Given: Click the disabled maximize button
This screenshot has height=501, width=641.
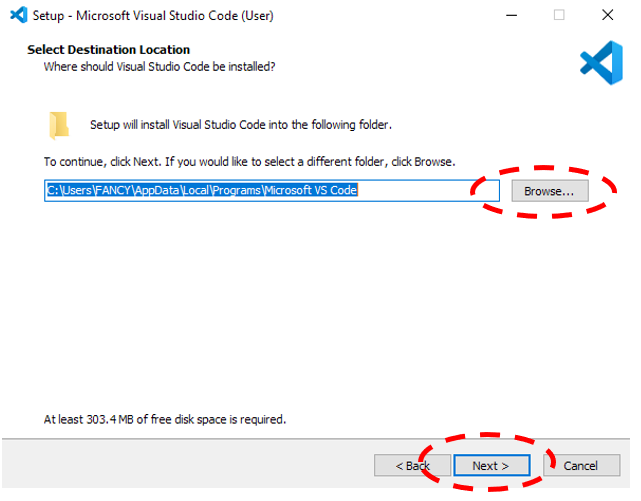Looking at the screenshot, I should pyautogui.click(x=559, y=15).
